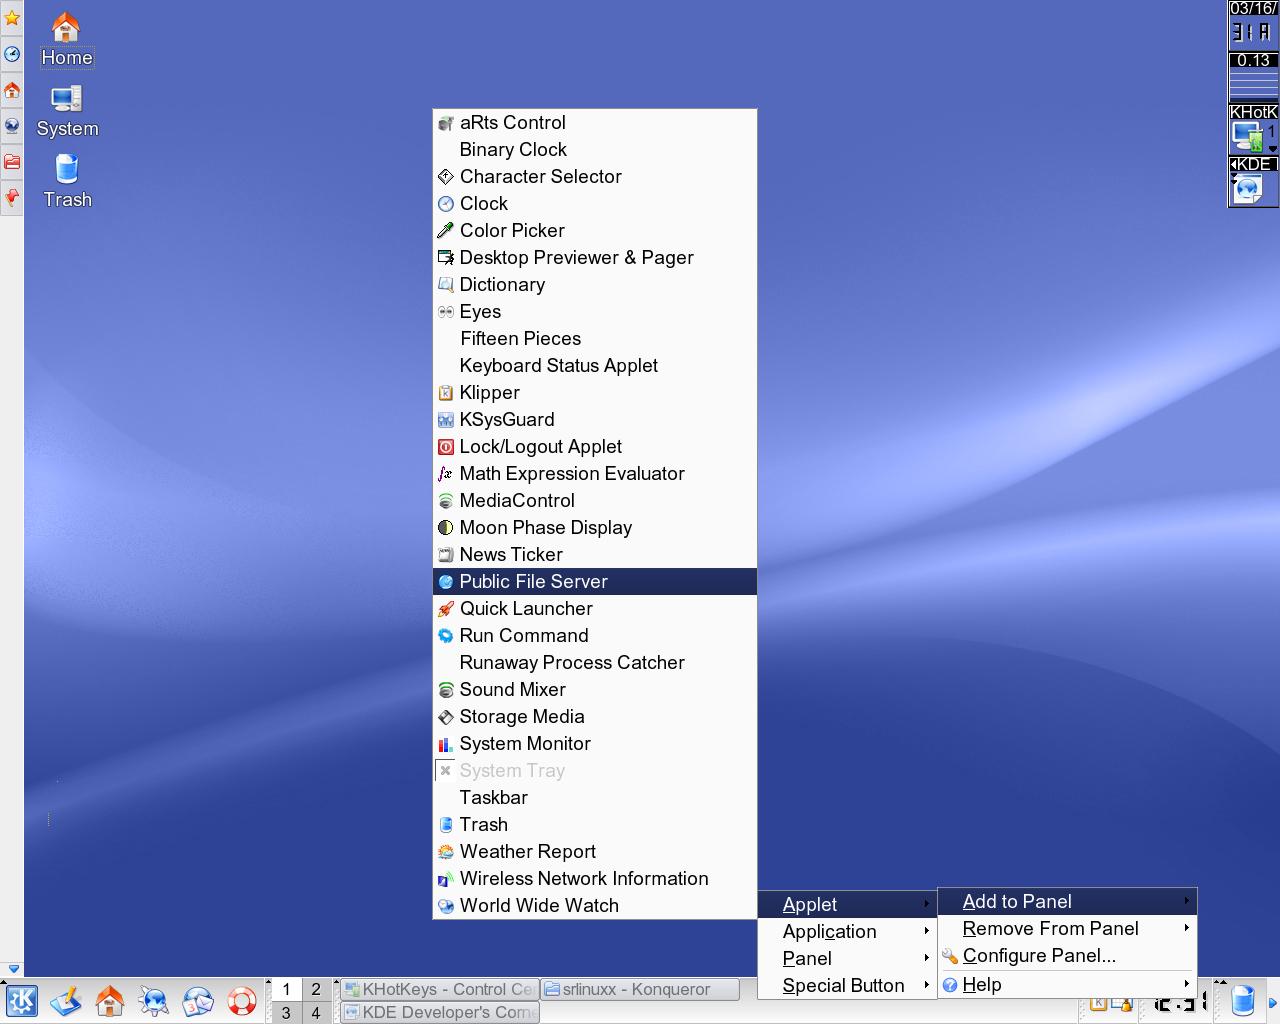Click the Trash bin icon on bottom panel
Viewport: 1280px width, 1024px height.
click(x=1242, y=1000)
